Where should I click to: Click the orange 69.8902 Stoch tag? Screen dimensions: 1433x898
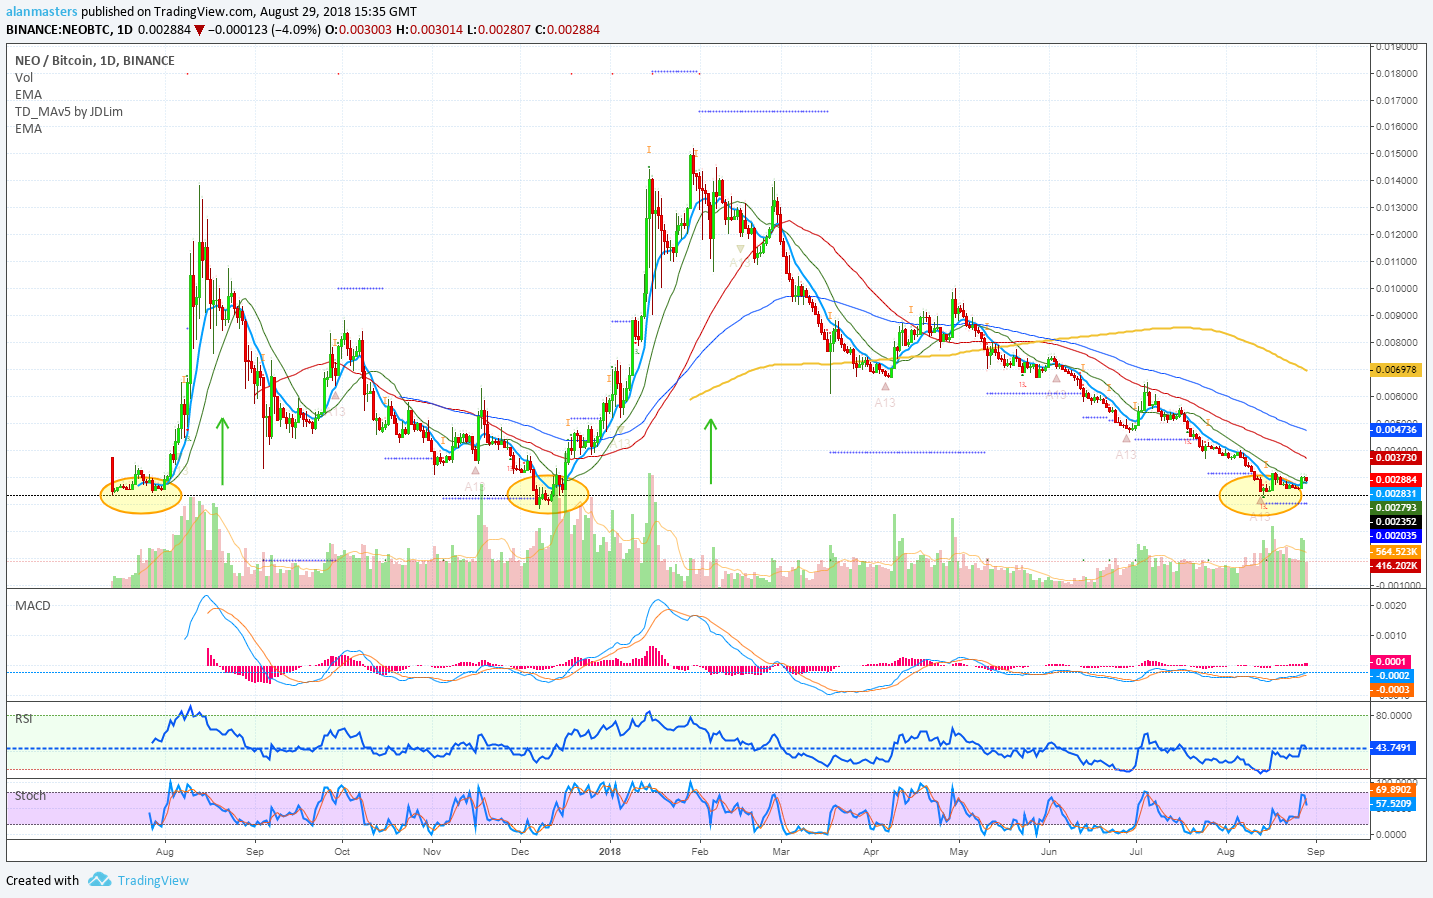(1392, 790)
